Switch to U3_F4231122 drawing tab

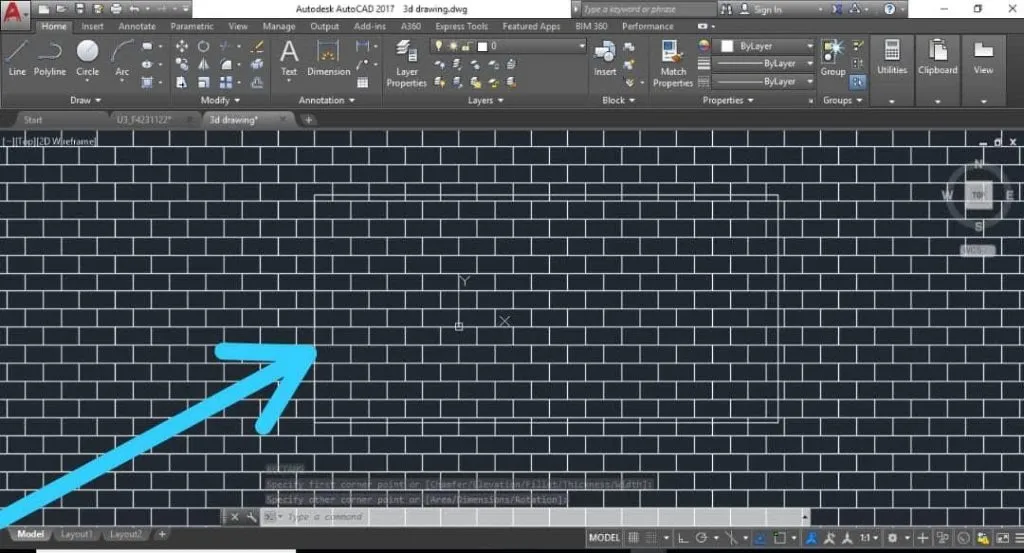click(x=144, y=119)
